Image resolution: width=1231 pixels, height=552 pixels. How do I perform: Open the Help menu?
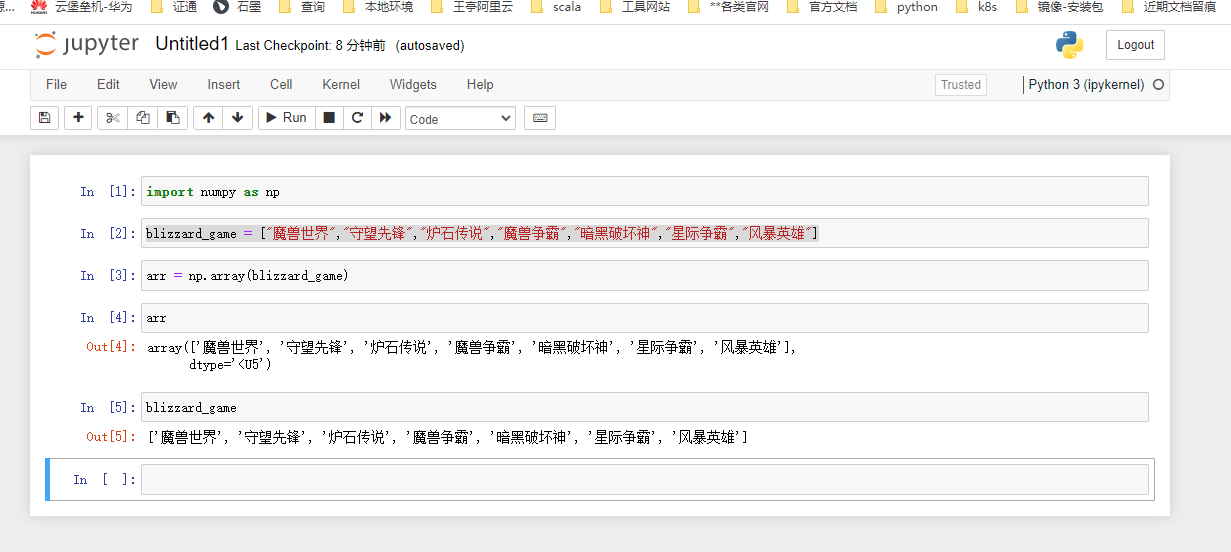click(x=480, y=85)
